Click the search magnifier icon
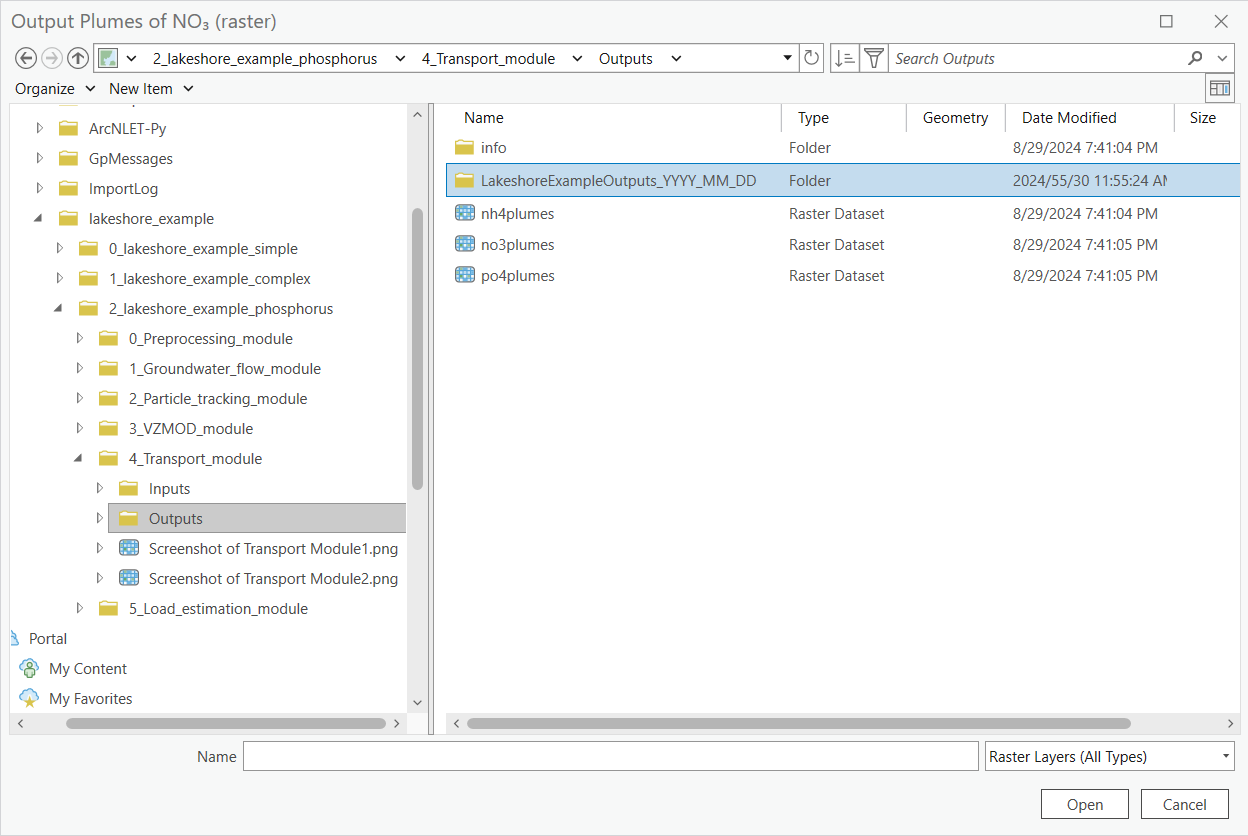Screen dimensions: 1248x836 1196,58
